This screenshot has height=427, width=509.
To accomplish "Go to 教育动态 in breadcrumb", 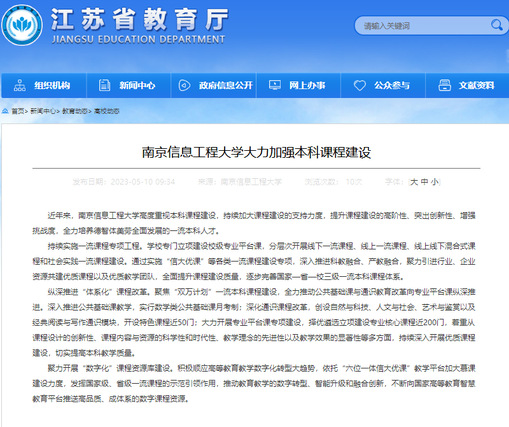I will tap(75, 111).
